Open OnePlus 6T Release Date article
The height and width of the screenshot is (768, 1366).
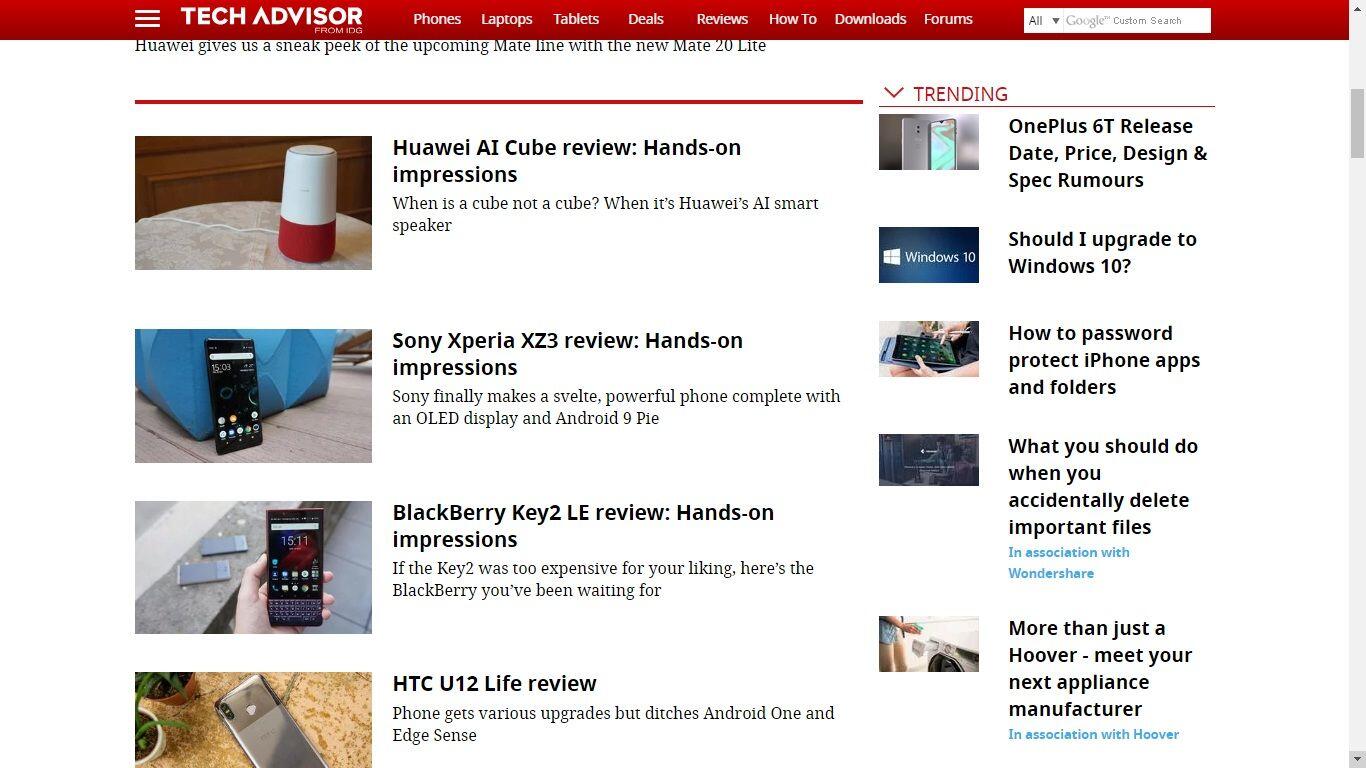(x=1108, y=153)
